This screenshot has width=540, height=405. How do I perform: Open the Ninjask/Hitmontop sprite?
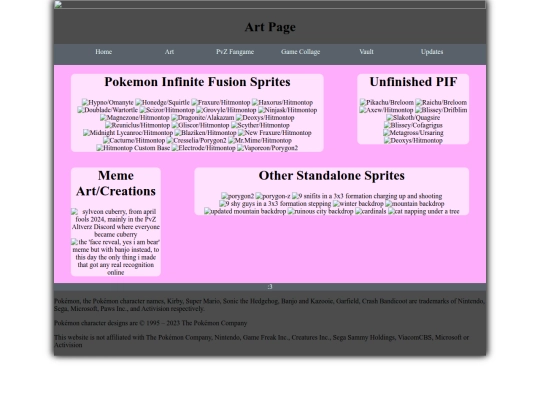(x=288, y=110)
